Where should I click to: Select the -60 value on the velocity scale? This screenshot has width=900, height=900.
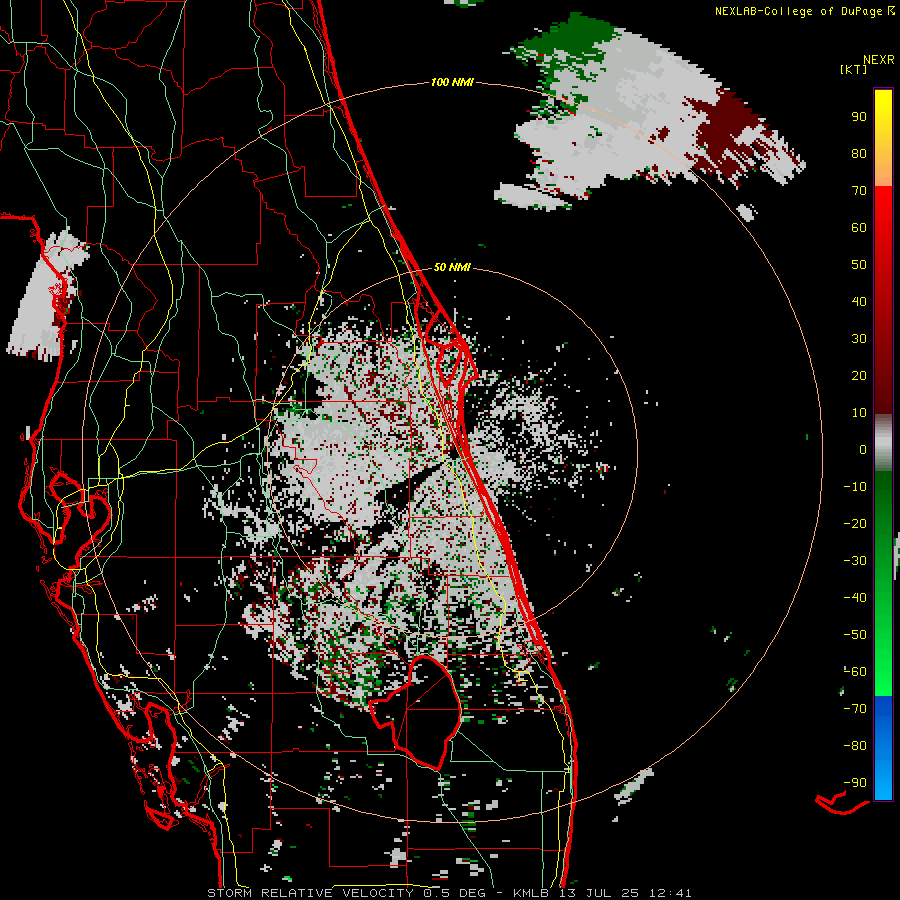(x=855, y=672)
